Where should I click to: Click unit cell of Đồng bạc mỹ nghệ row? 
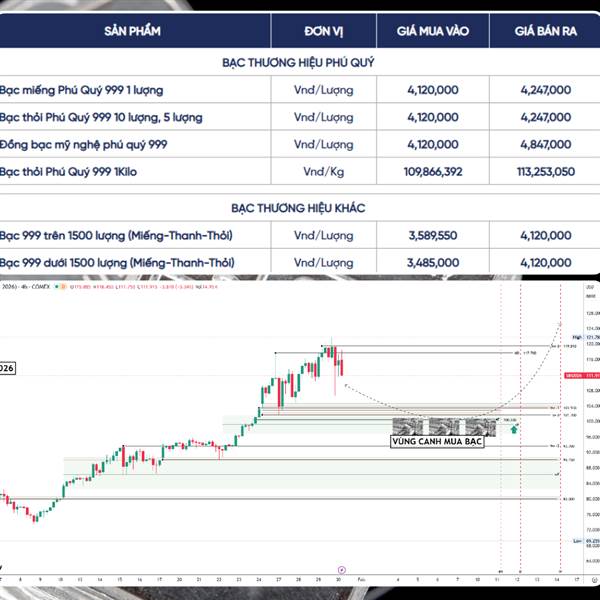point(324,145)
